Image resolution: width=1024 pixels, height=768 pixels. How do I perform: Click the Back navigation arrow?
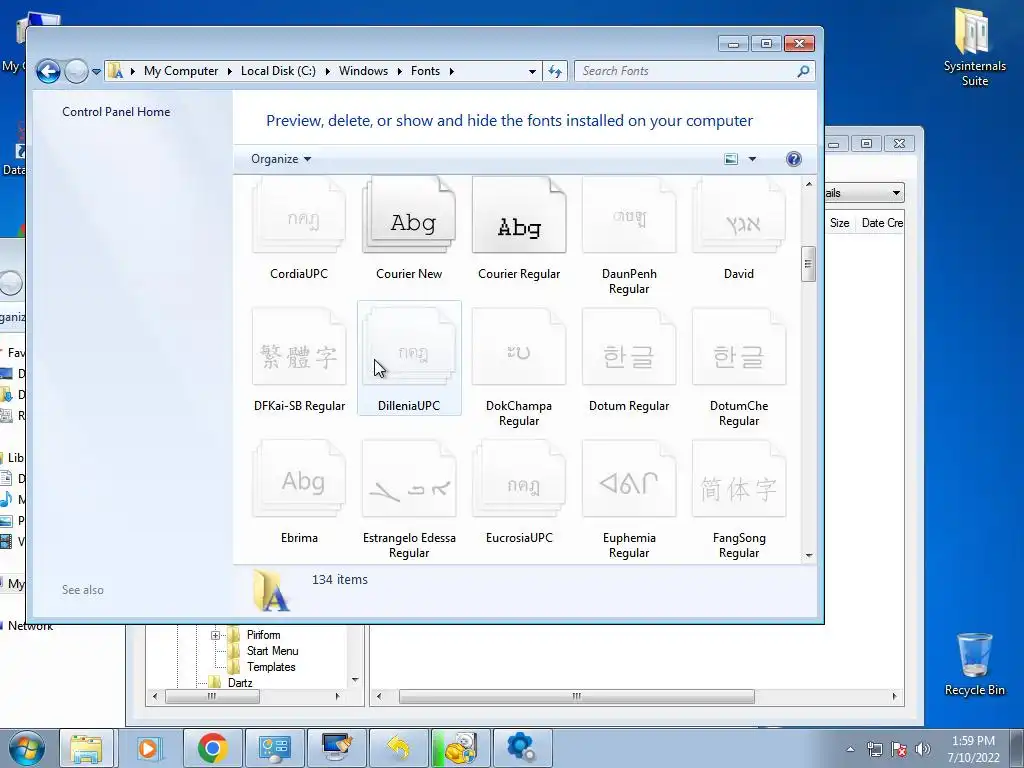point(48,71)
